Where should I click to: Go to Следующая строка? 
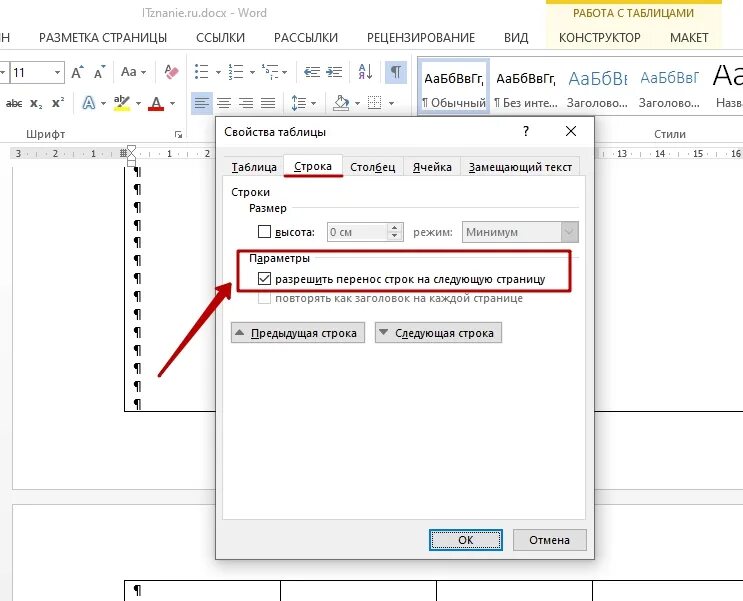[x=438, y=333]
